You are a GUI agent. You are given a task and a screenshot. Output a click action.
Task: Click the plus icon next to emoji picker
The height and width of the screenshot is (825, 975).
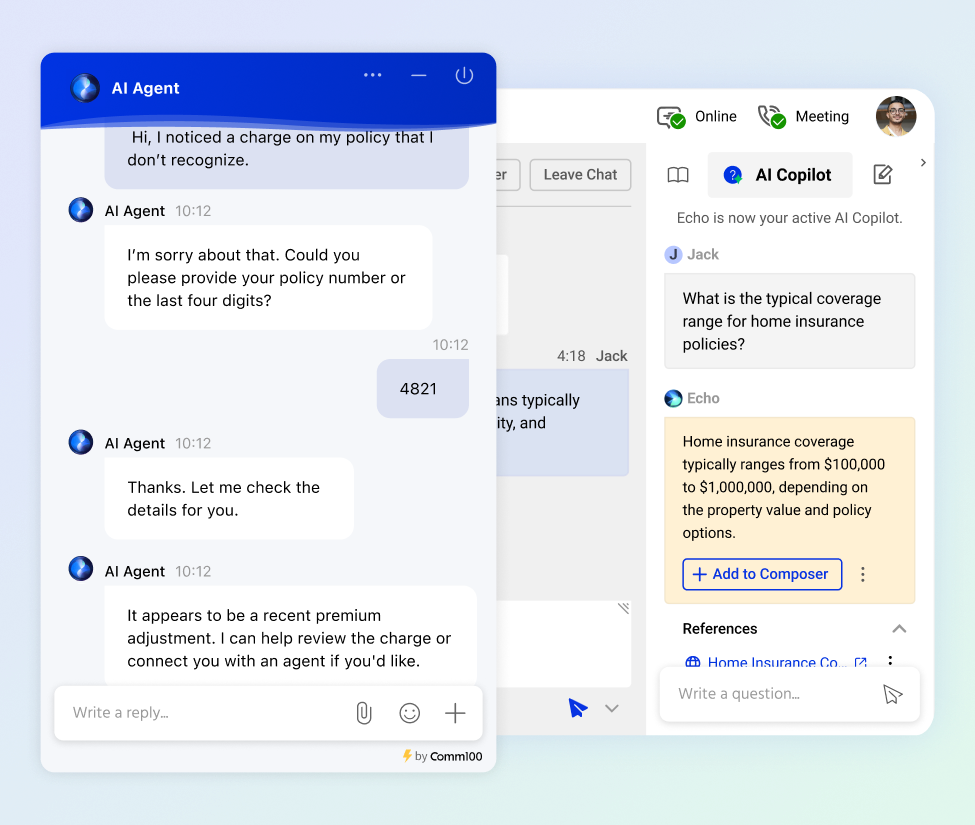(455, 713)
